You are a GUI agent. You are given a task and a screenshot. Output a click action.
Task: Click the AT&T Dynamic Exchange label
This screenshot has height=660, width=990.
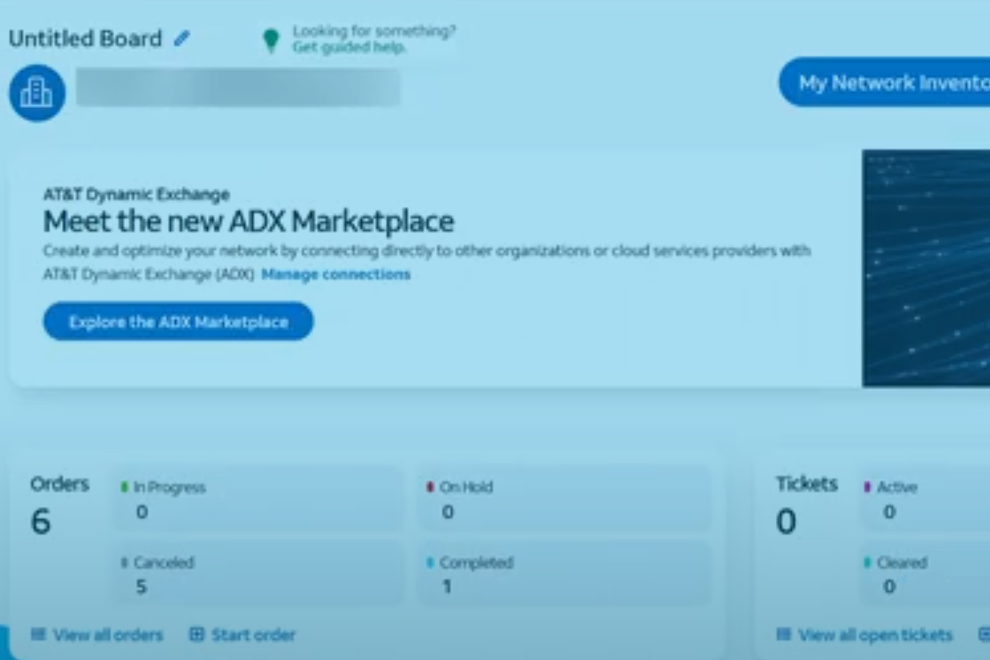pyautogui.click(x=136, y=195)
